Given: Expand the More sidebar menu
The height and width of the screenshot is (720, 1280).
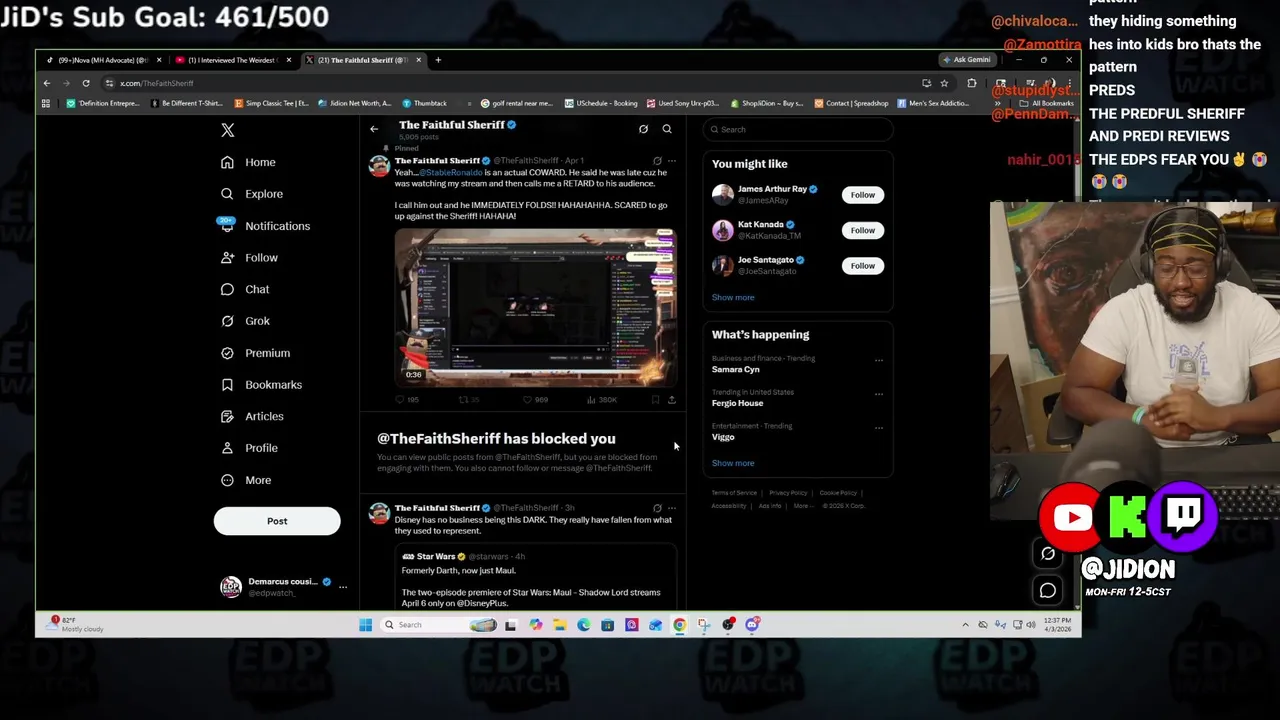Looking at the screenshot, I should click(x=246, y=480).
